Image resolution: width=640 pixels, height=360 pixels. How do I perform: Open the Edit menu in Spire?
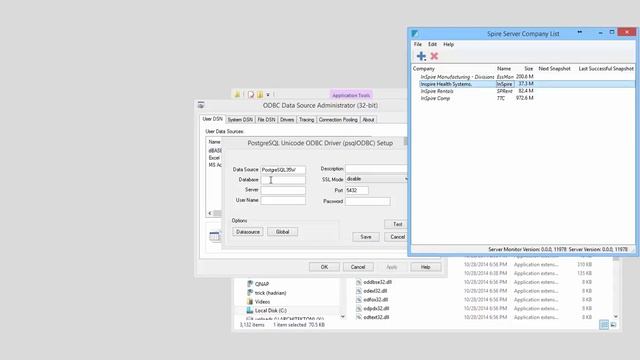[x=432, y=44]
